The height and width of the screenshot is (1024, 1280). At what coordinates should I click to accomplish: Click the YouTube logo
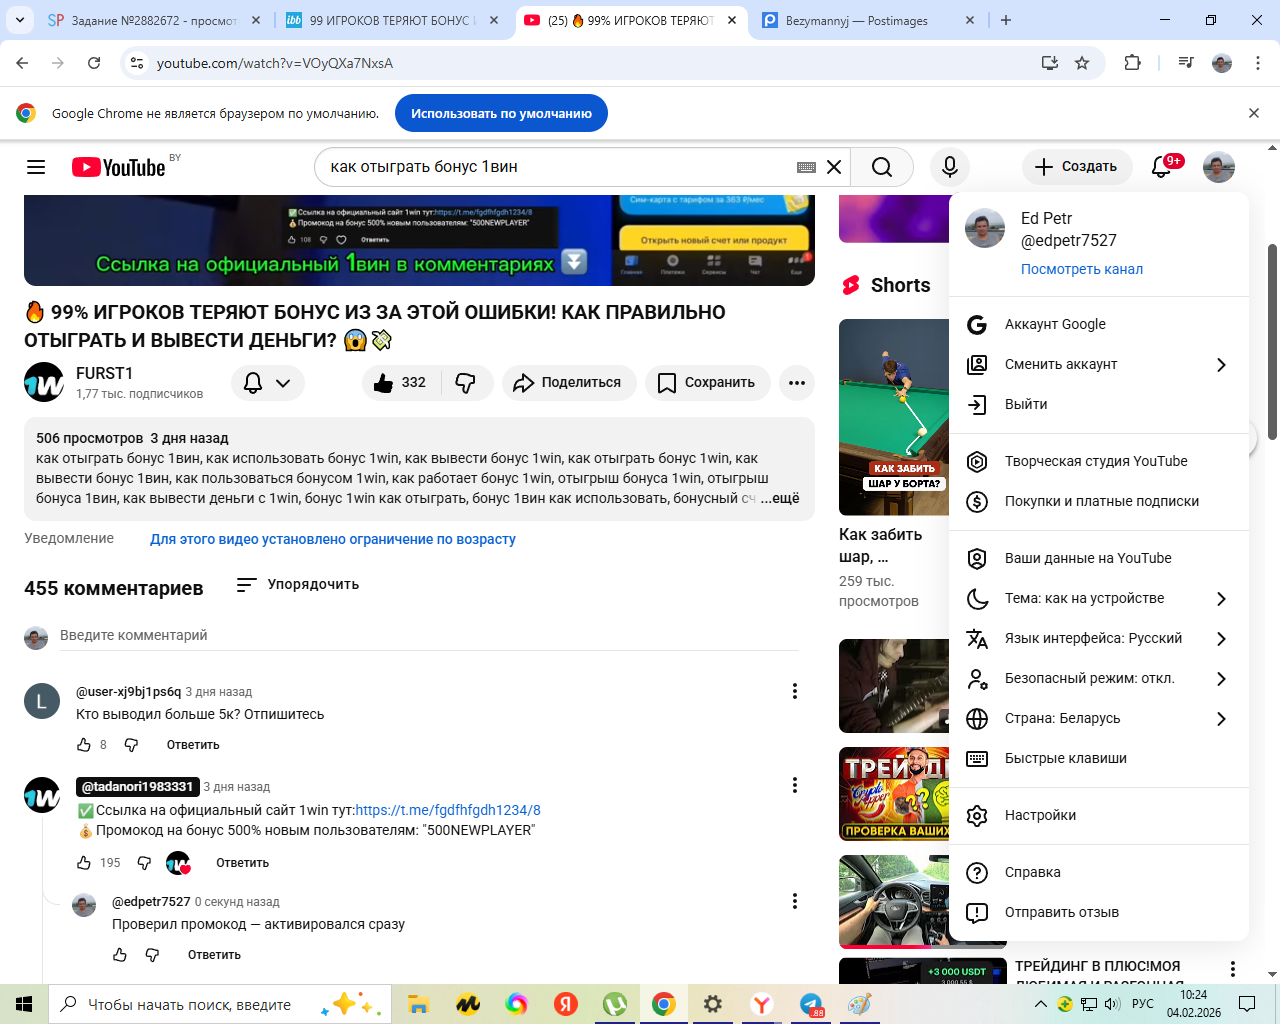(118, 167)
